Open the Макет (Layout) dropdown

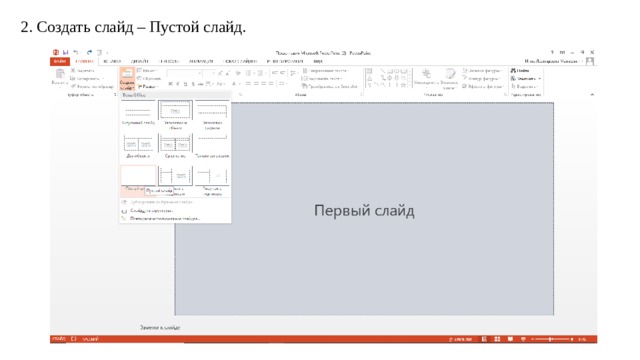[x=147, y=71]
